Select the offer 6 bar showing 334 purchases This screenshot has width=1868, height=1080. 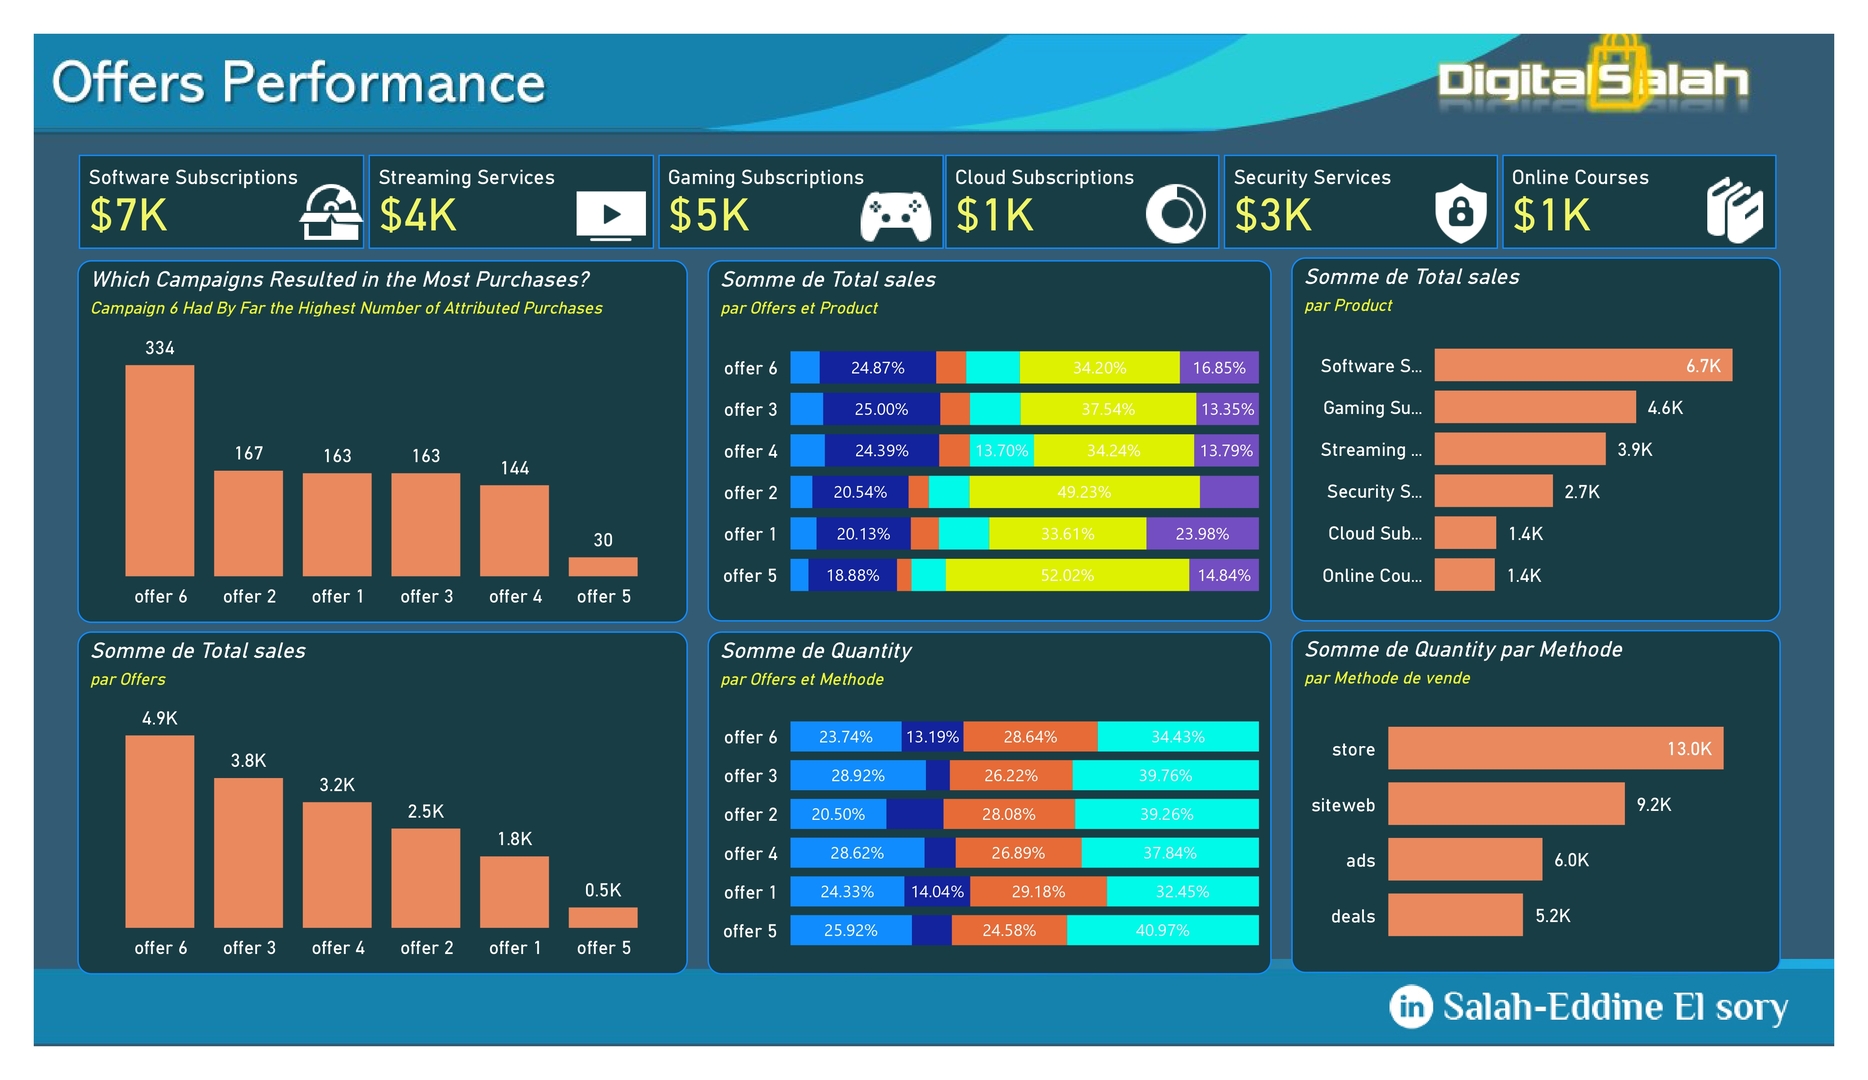(160, 470)
